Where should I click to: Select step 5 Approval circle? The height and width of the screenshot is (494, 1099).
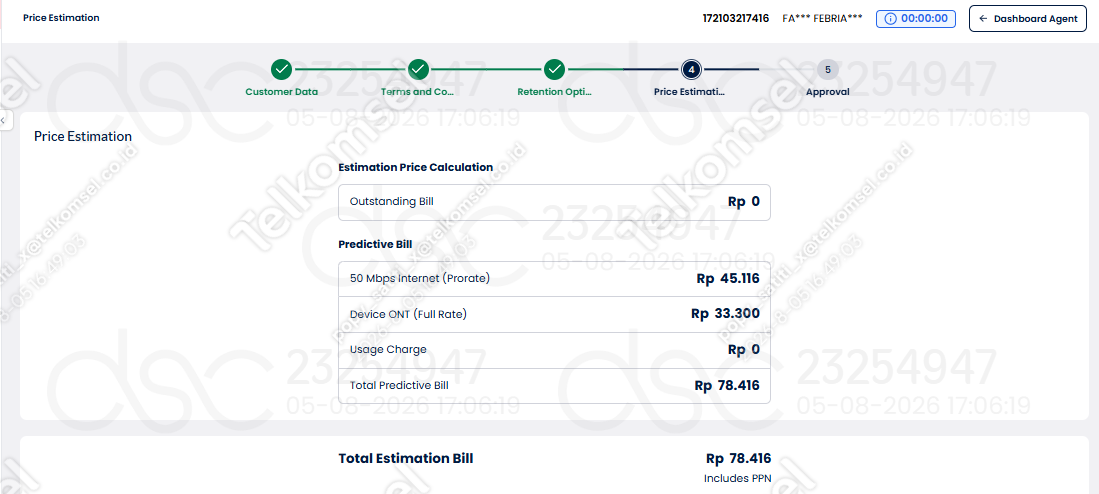[x=828, y=69]
